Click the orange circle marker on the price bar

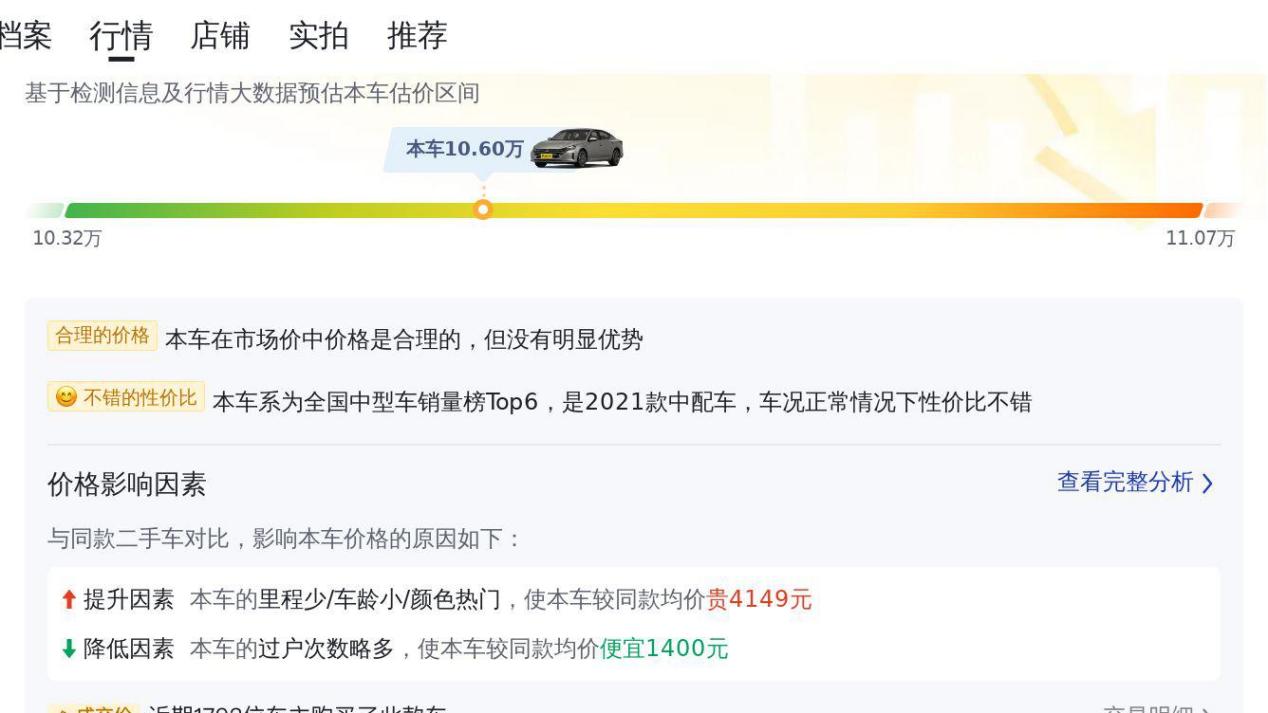click(483, 210)
